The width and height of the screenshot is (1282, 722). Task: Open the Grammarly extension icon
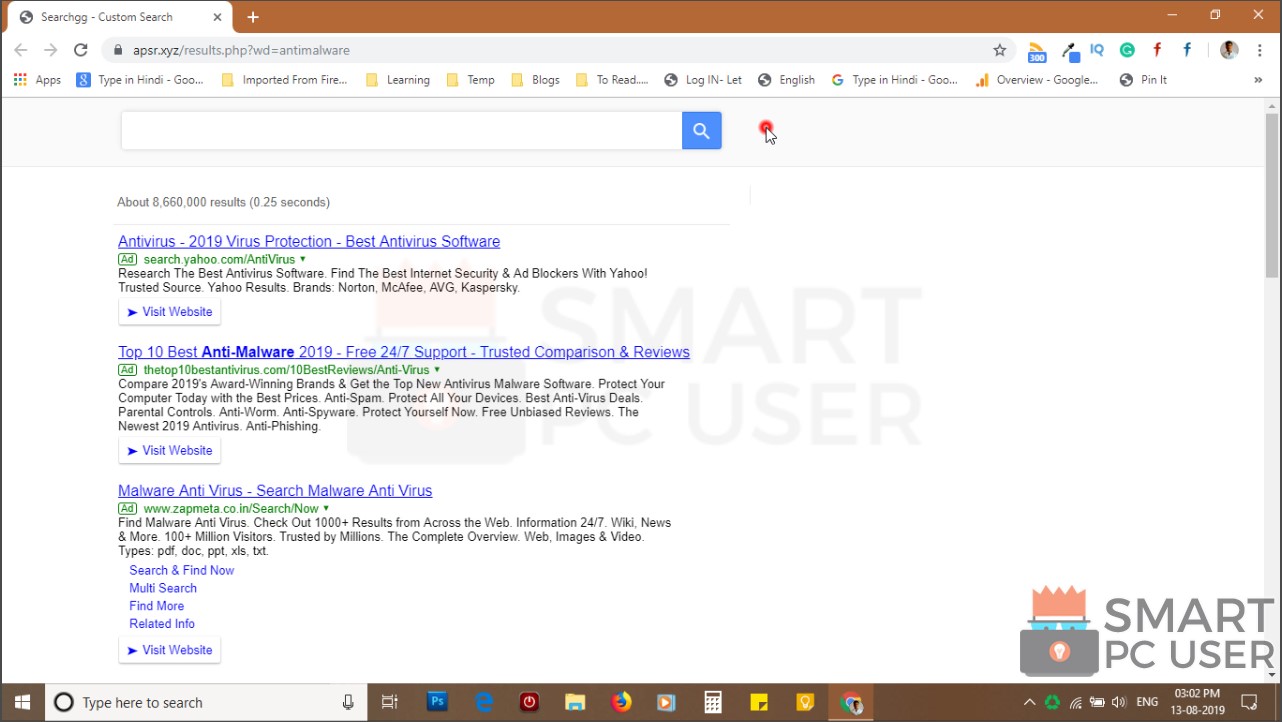point(1127,49)
